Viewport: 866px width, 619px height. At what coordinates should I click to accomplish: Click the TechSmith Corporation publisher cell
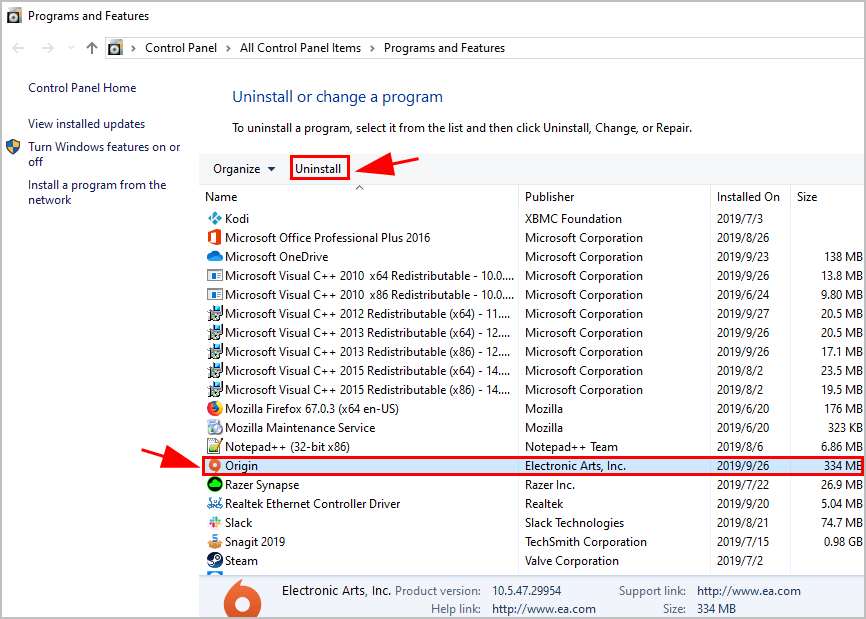[x=586, y=542]
